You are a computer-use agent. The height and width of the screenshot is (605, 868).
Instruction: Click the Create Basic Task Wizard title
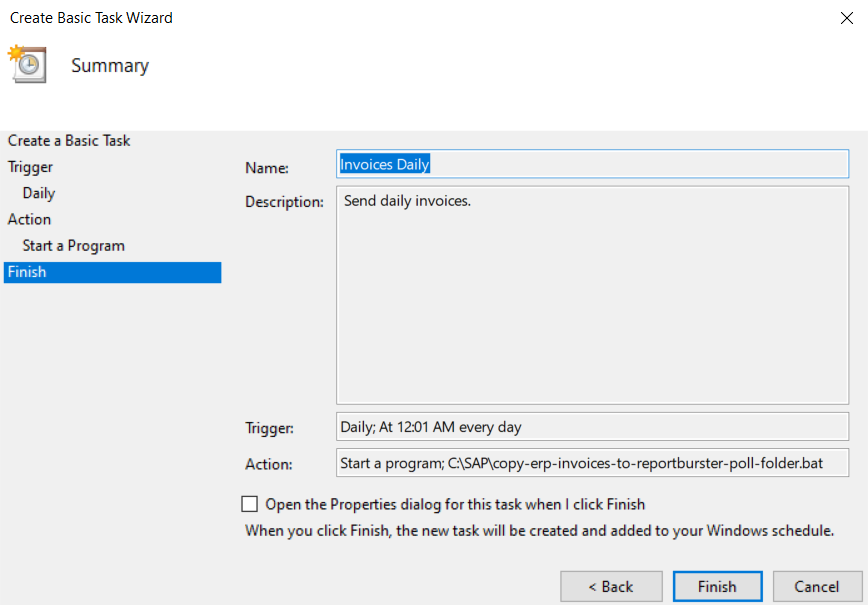[91, 18]
